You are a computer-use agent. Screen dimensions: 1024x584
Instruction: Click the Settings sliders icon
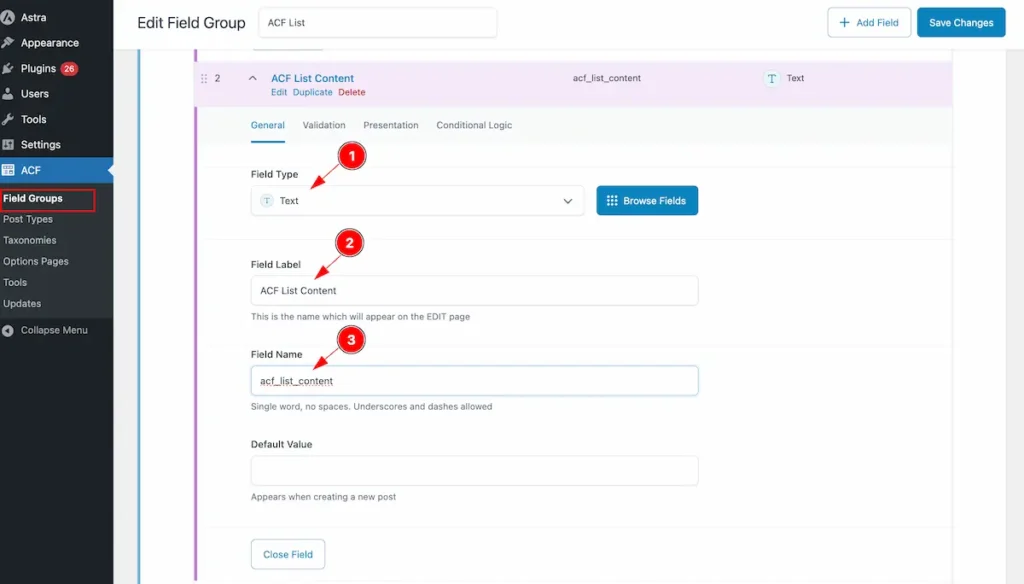coord(8,145)
